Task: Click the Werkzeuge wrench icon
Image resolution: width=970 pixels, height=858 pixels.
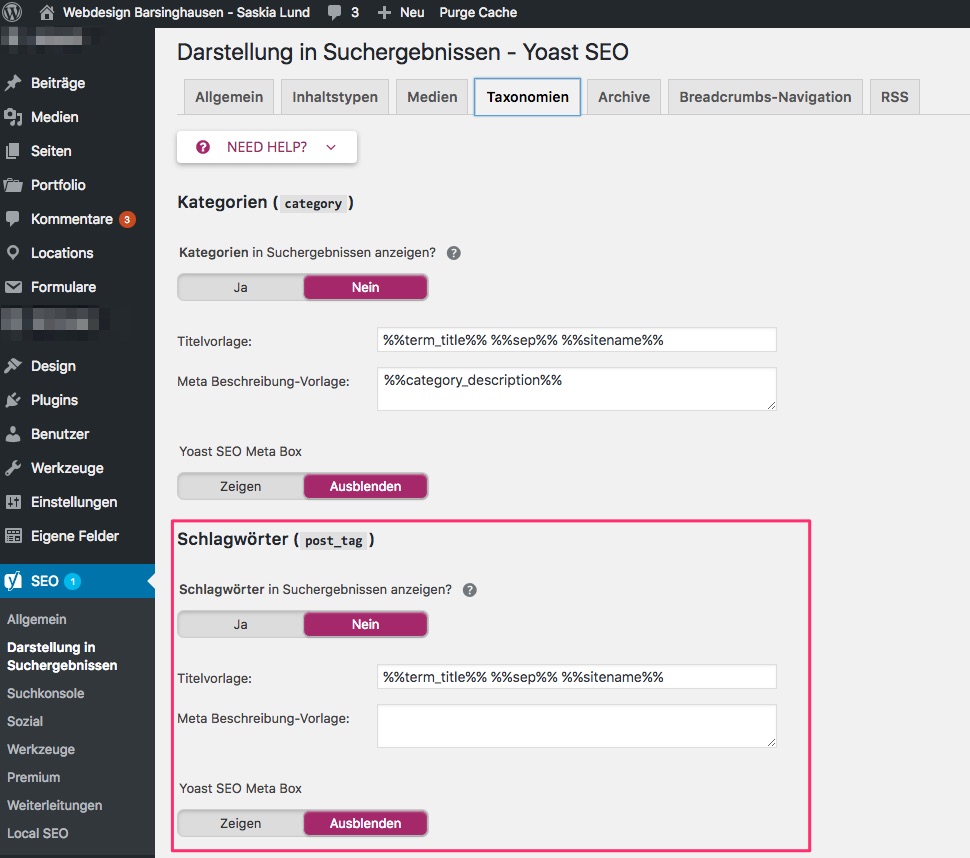Action: (13, 468)
